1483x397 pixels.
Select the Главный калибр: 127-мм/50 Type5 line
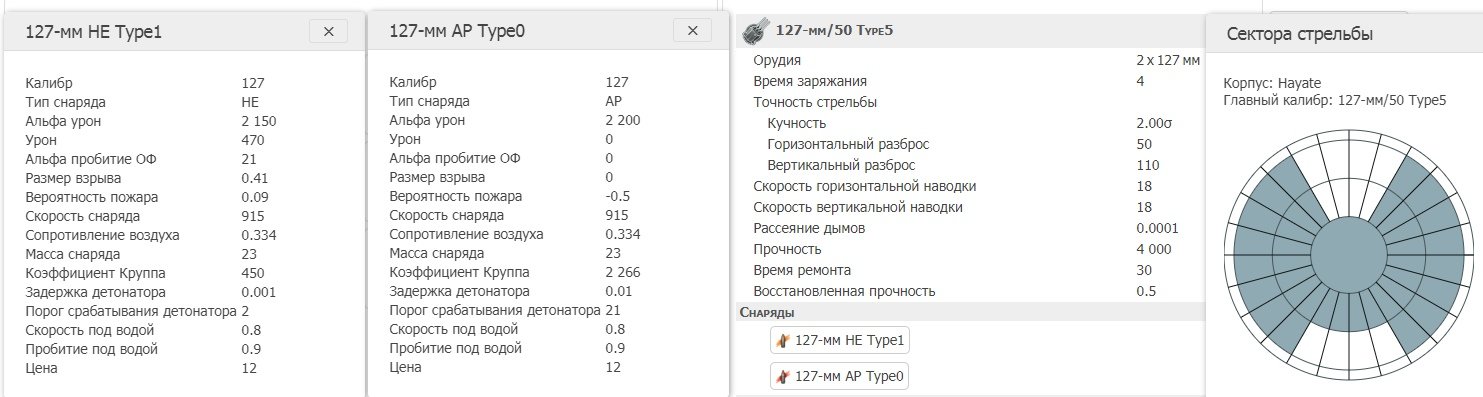click(x=1335, y=100)
